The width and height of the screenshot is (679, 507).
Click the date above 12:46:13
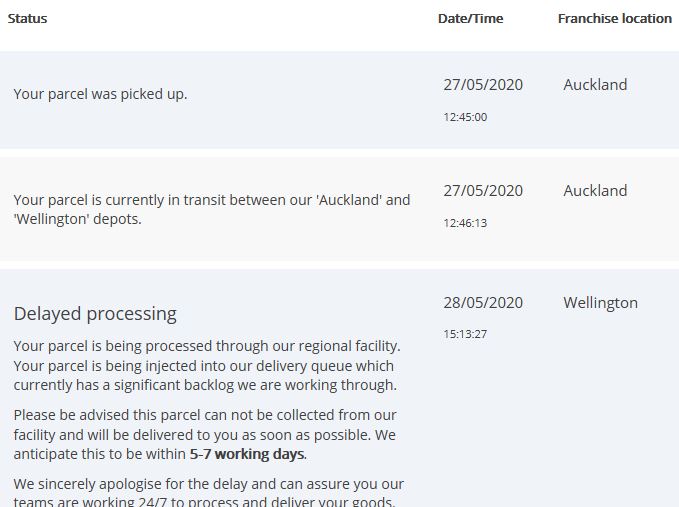(x=483, y=191)
